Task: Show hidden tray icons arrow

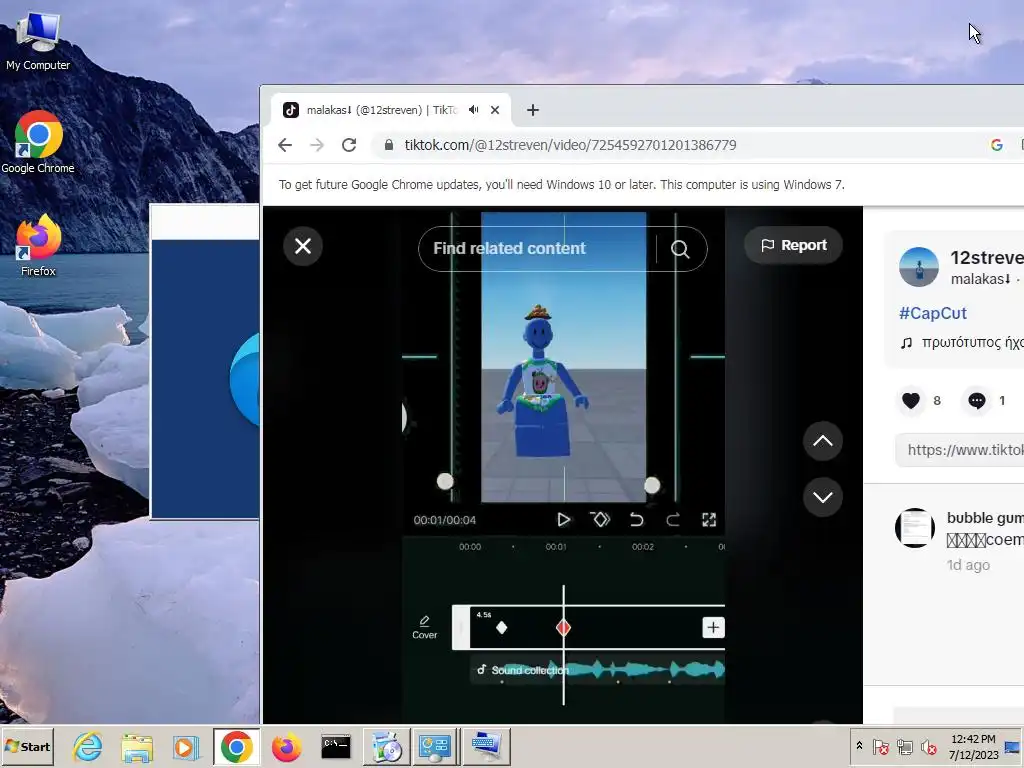Action: click(x=859, y=746)
